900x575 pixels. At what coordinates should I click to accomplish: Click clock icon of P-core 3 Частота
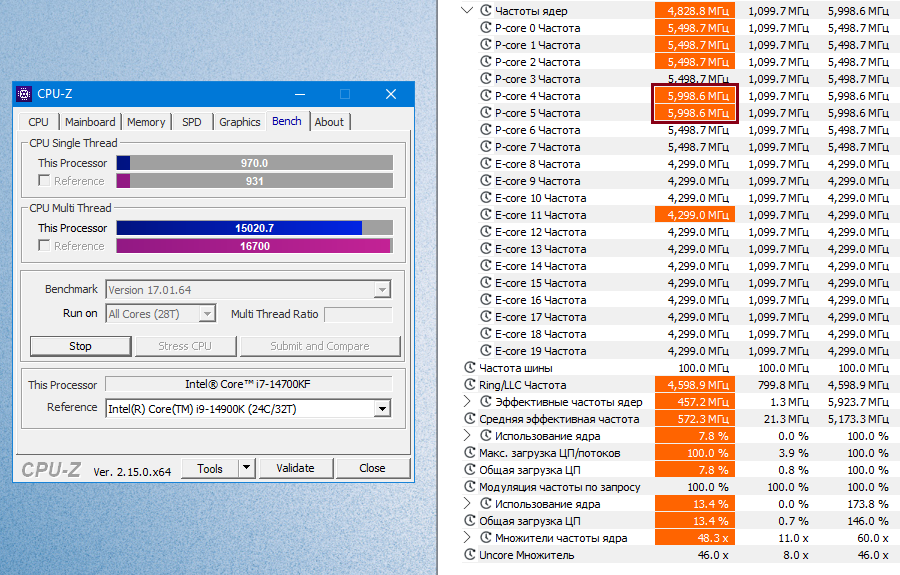[x=486, y=79]
